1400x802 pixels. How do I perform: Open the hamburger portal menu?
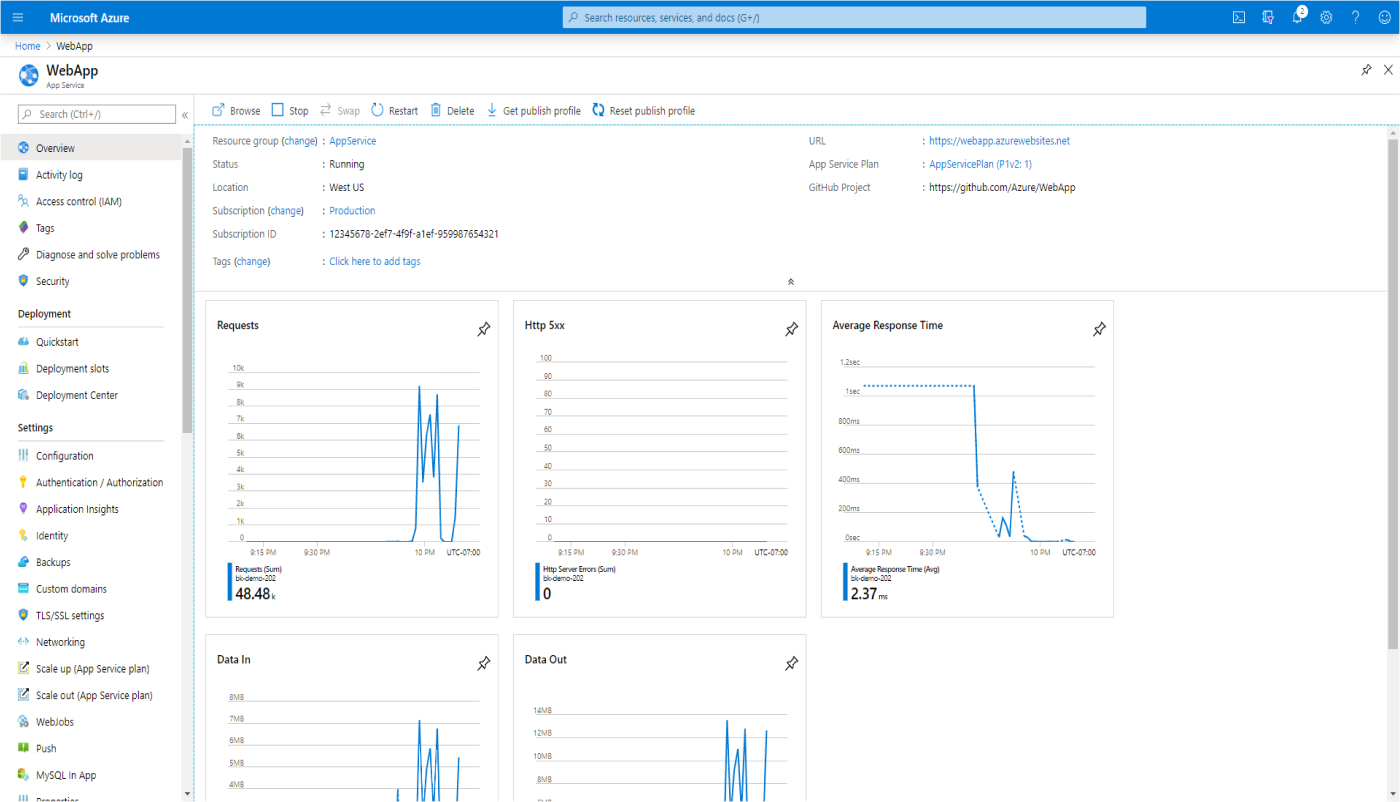[17, 17]
